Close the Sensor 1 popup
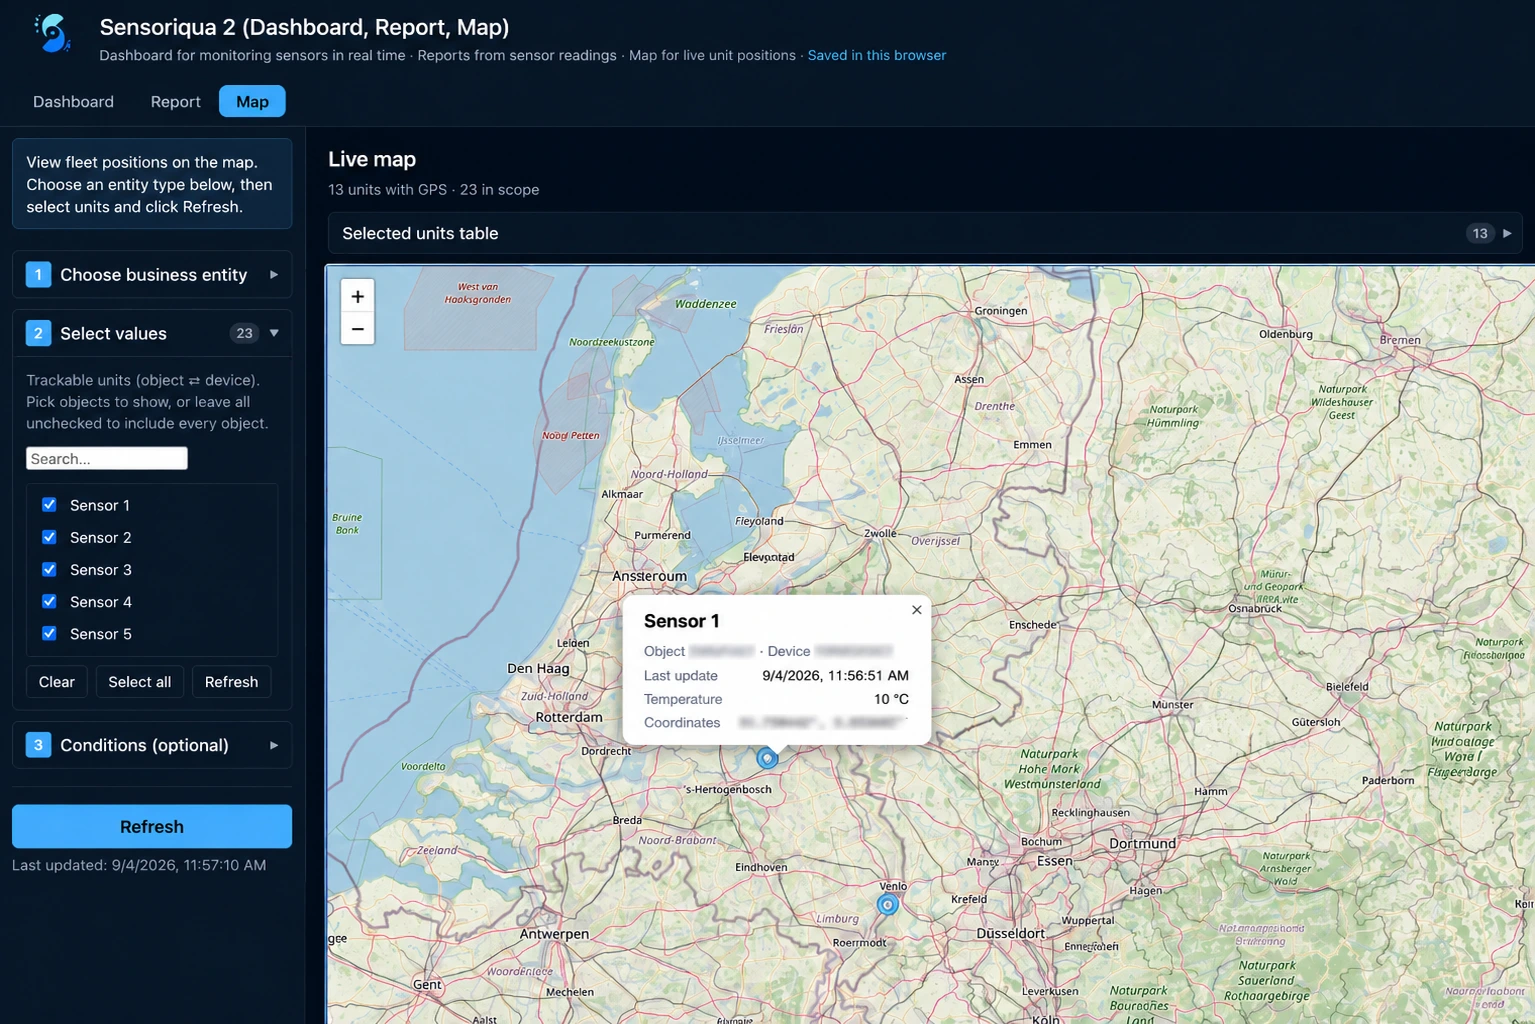 916,610
